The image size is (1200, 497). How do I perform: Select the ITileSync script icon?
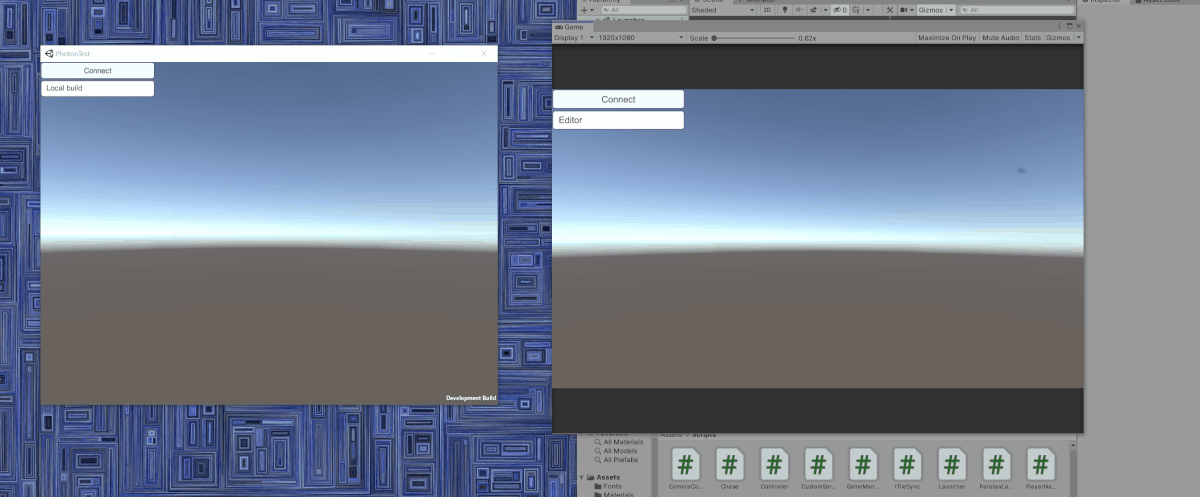point(907,465)
